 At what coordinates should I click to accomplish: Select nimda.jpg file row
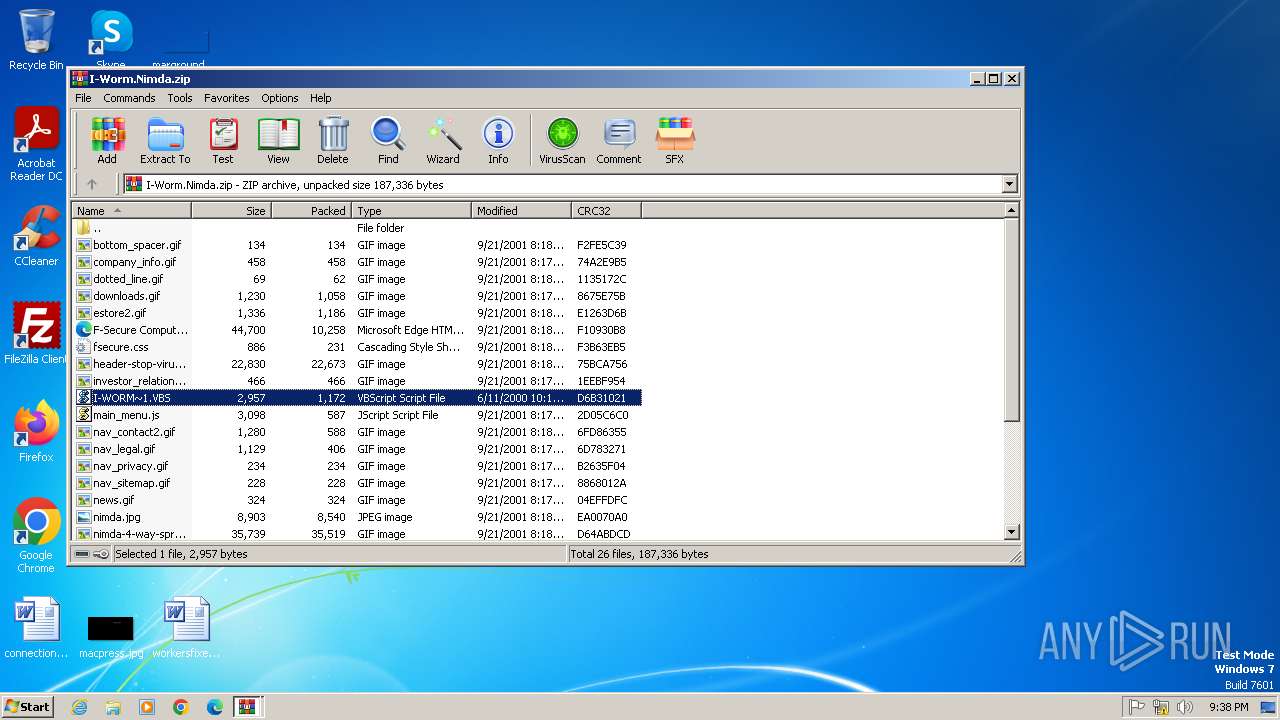coord(356,517)
